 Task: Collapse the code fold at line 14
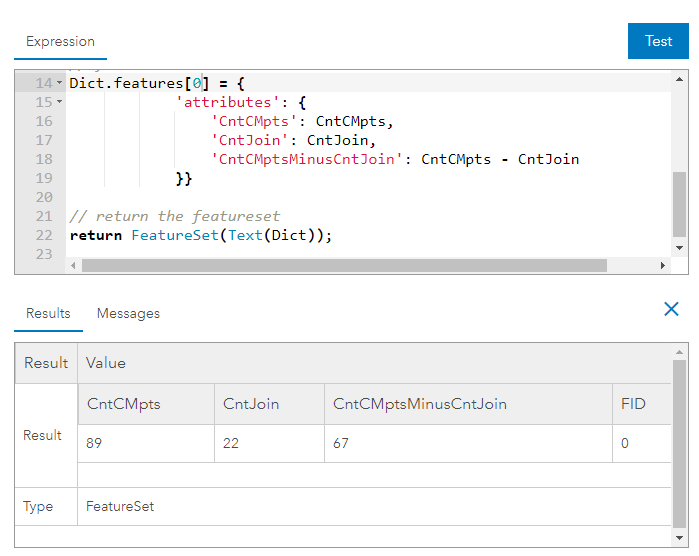(x=59, y=84)
